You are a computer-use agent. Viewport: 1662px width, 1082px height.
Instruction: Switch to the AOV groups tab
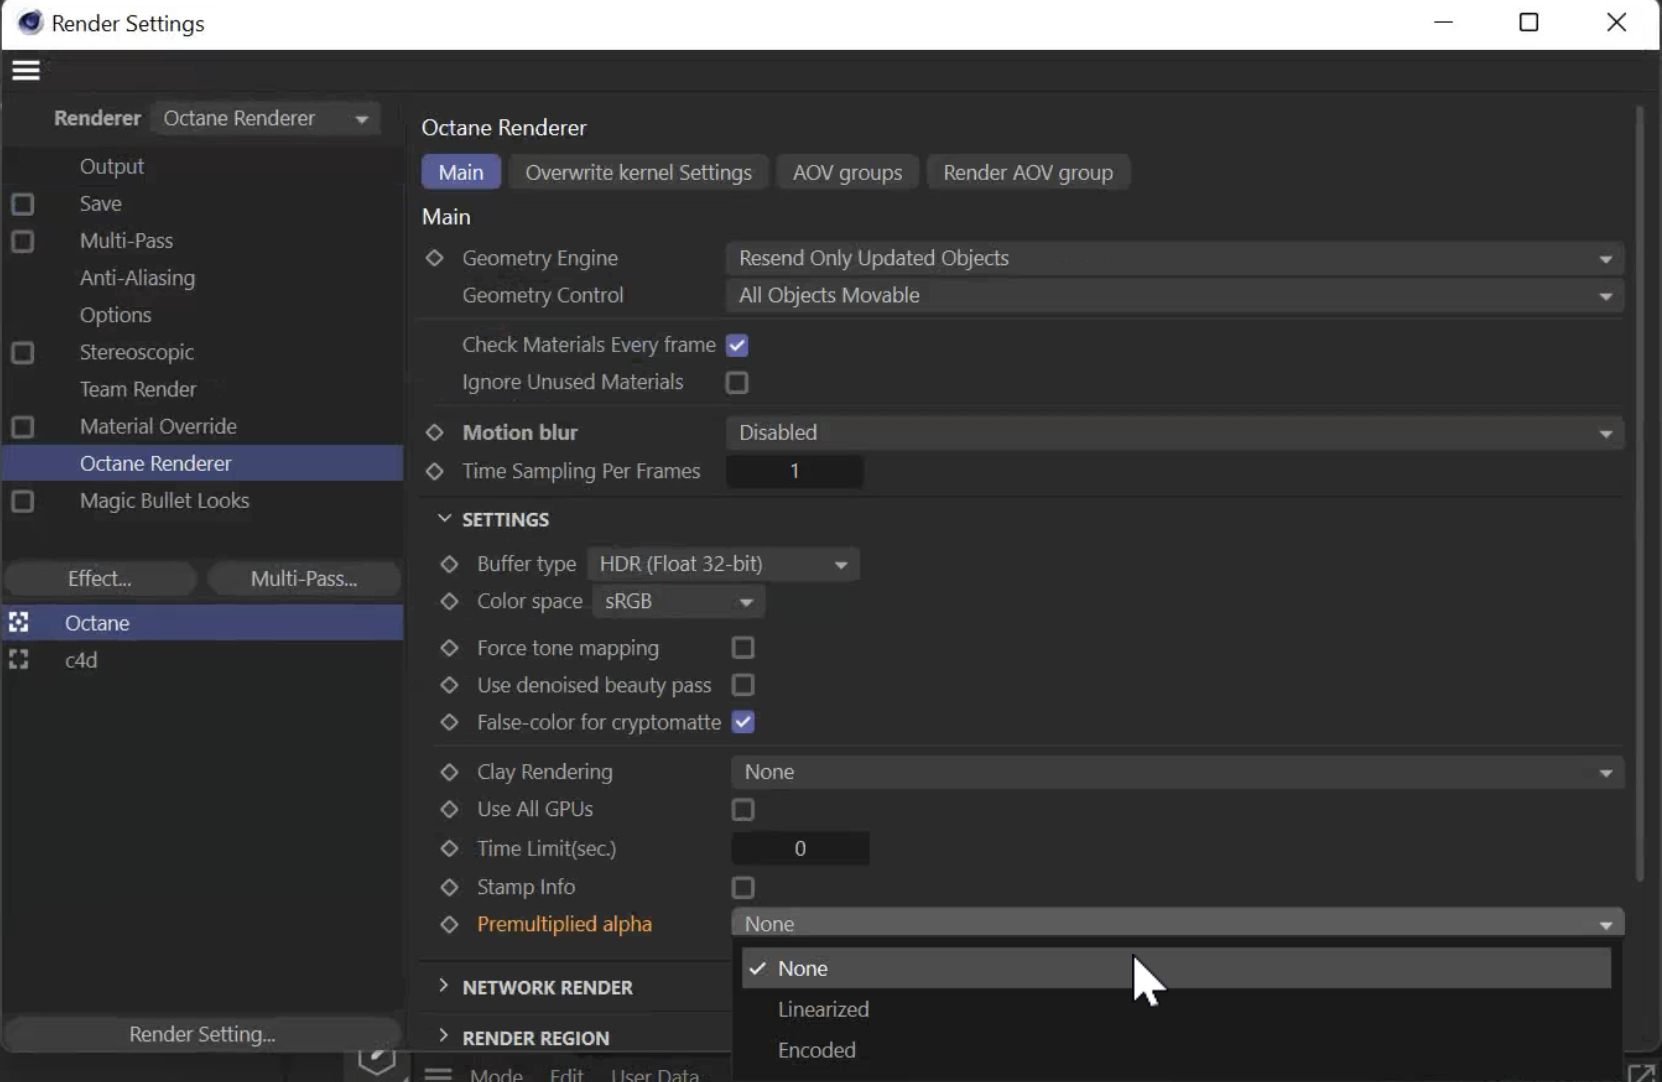(847, 173)
